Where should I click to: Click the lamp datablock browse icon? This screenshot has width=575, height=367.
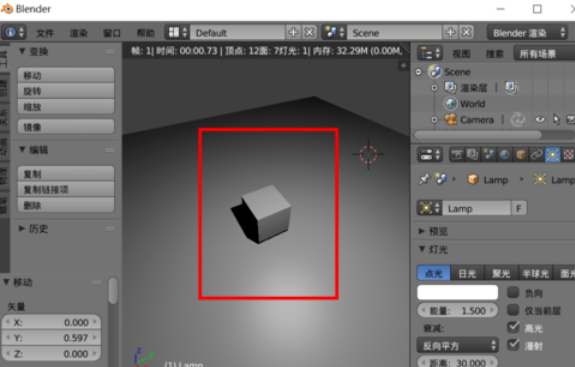pyautogui.click(x=429, y=208)
